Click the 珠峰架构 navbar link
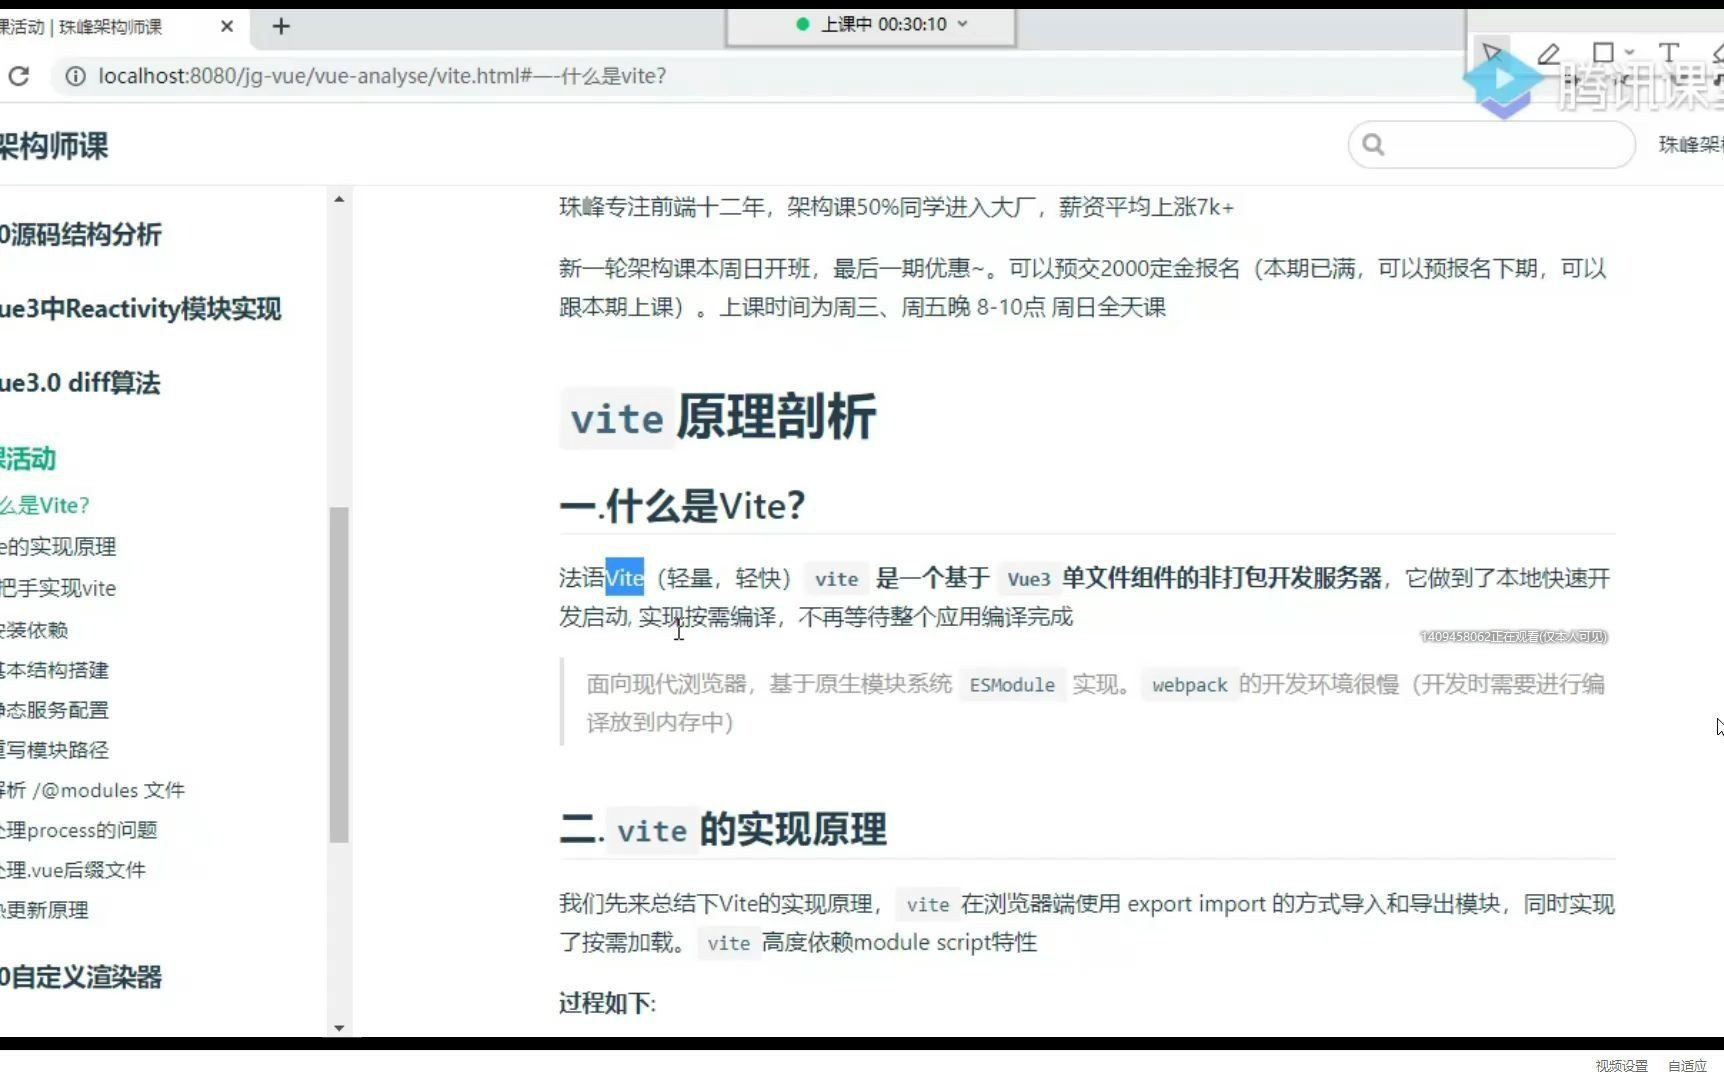The height and width of the screenshot is (1078, 1724). click(1691, 145)
